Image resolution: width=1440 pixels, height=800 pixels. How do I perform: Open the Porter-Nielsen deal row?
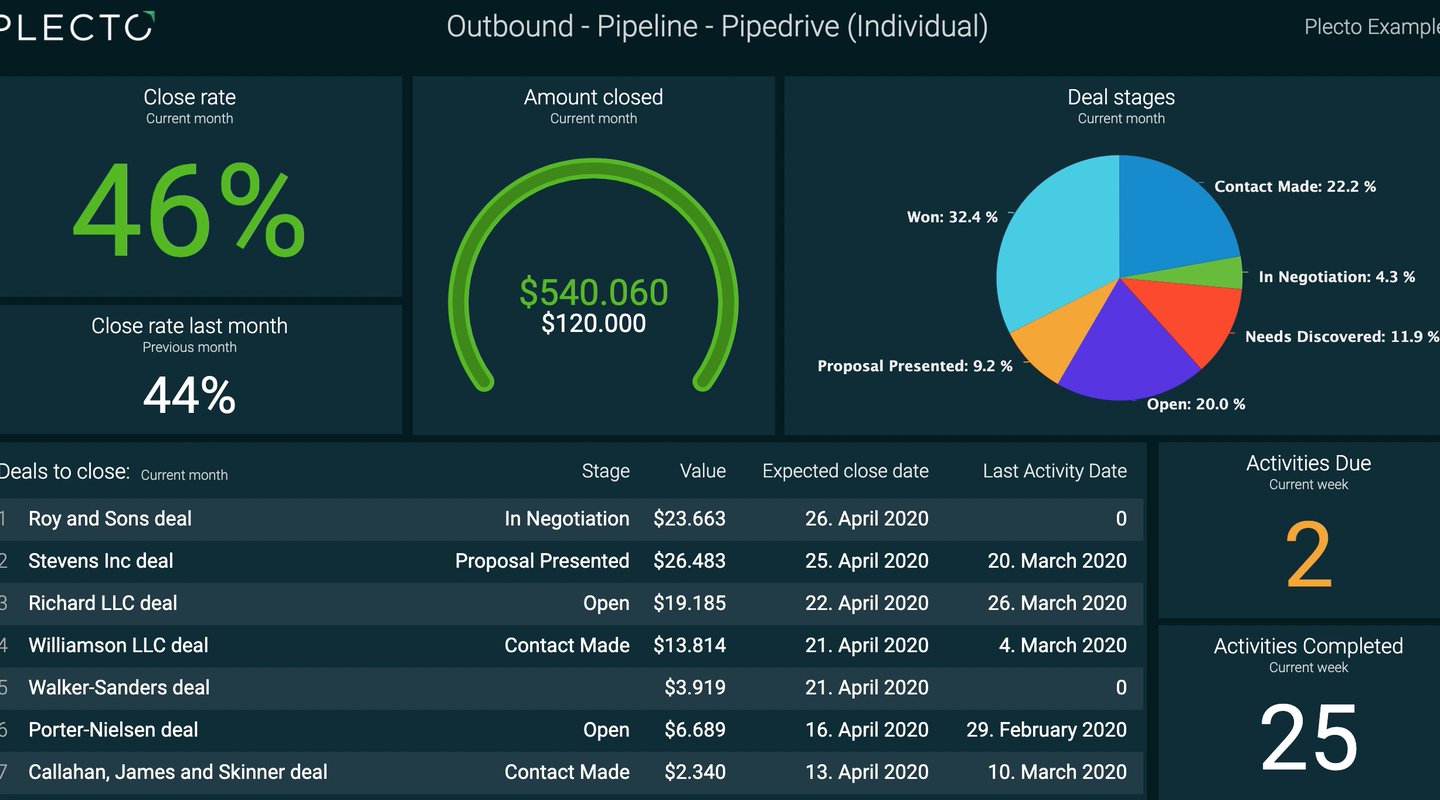571,730
